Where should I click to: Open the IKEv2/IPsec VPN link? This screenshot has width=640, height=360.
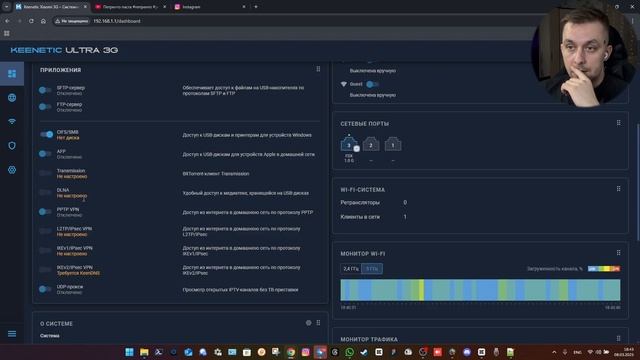tap(74, 267)
